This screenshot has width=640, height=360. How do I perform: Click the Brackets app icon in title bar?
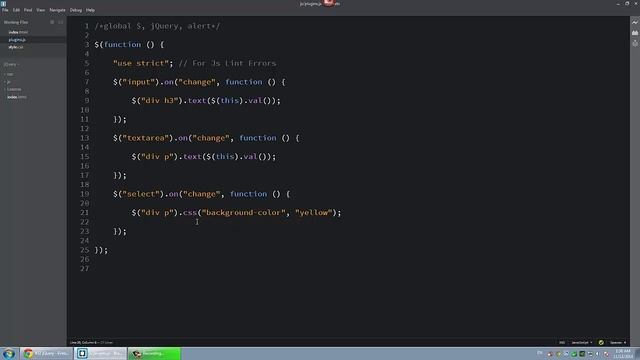tap(4, 3)
